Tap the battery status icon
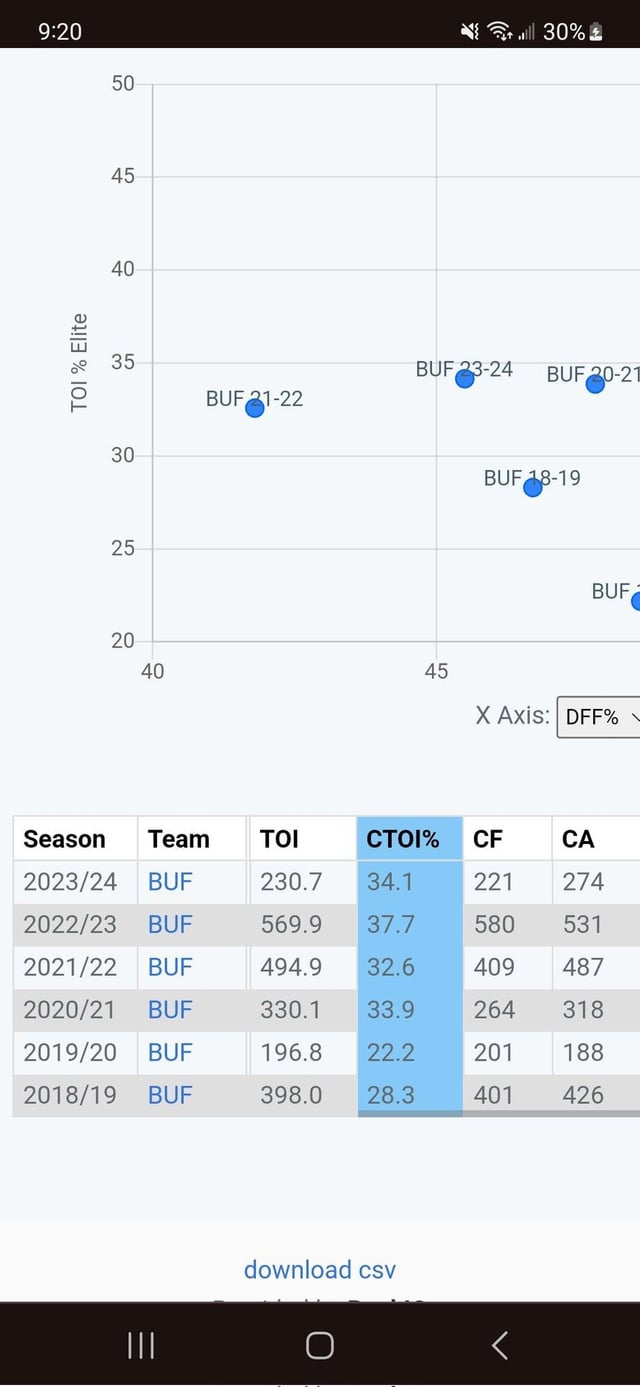The image size is (640, 1387). [597, 32]
